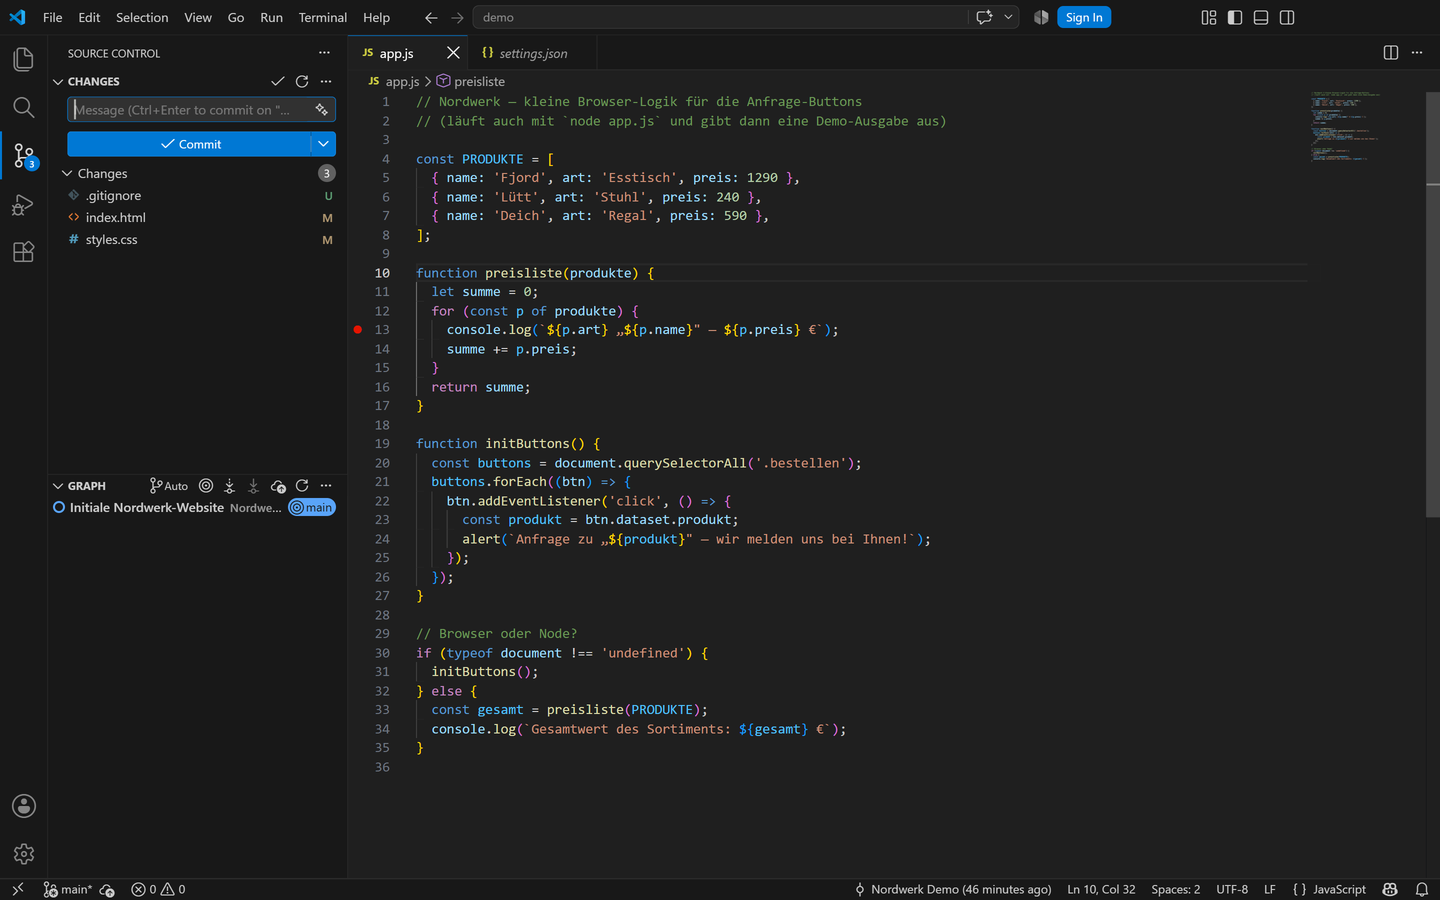
Task: Open the Commit button dropdown arrow
Action: pyautogui.click(x=323, y=144)
